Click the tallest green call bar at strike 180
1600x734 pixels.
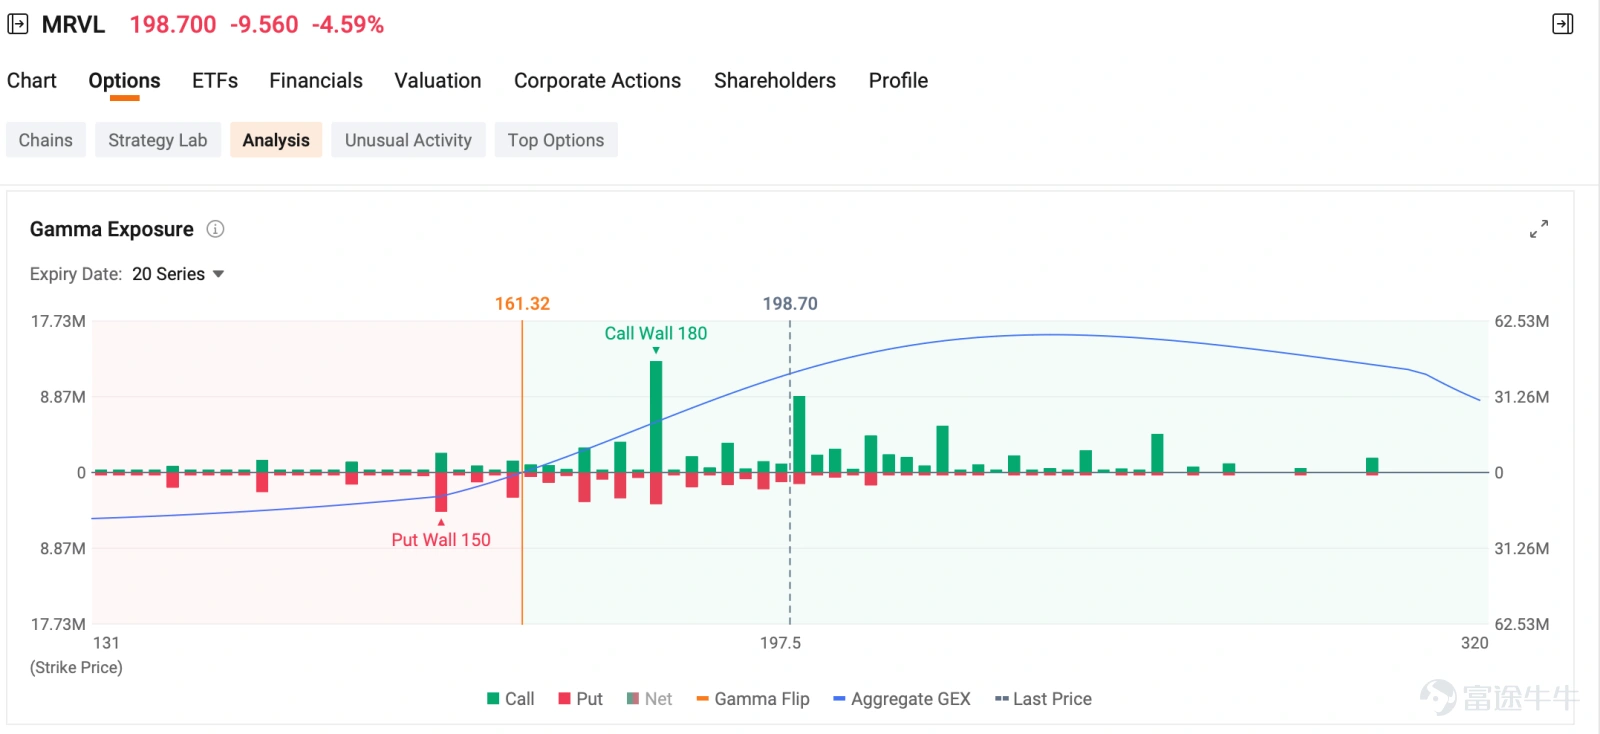coord(656,416)
